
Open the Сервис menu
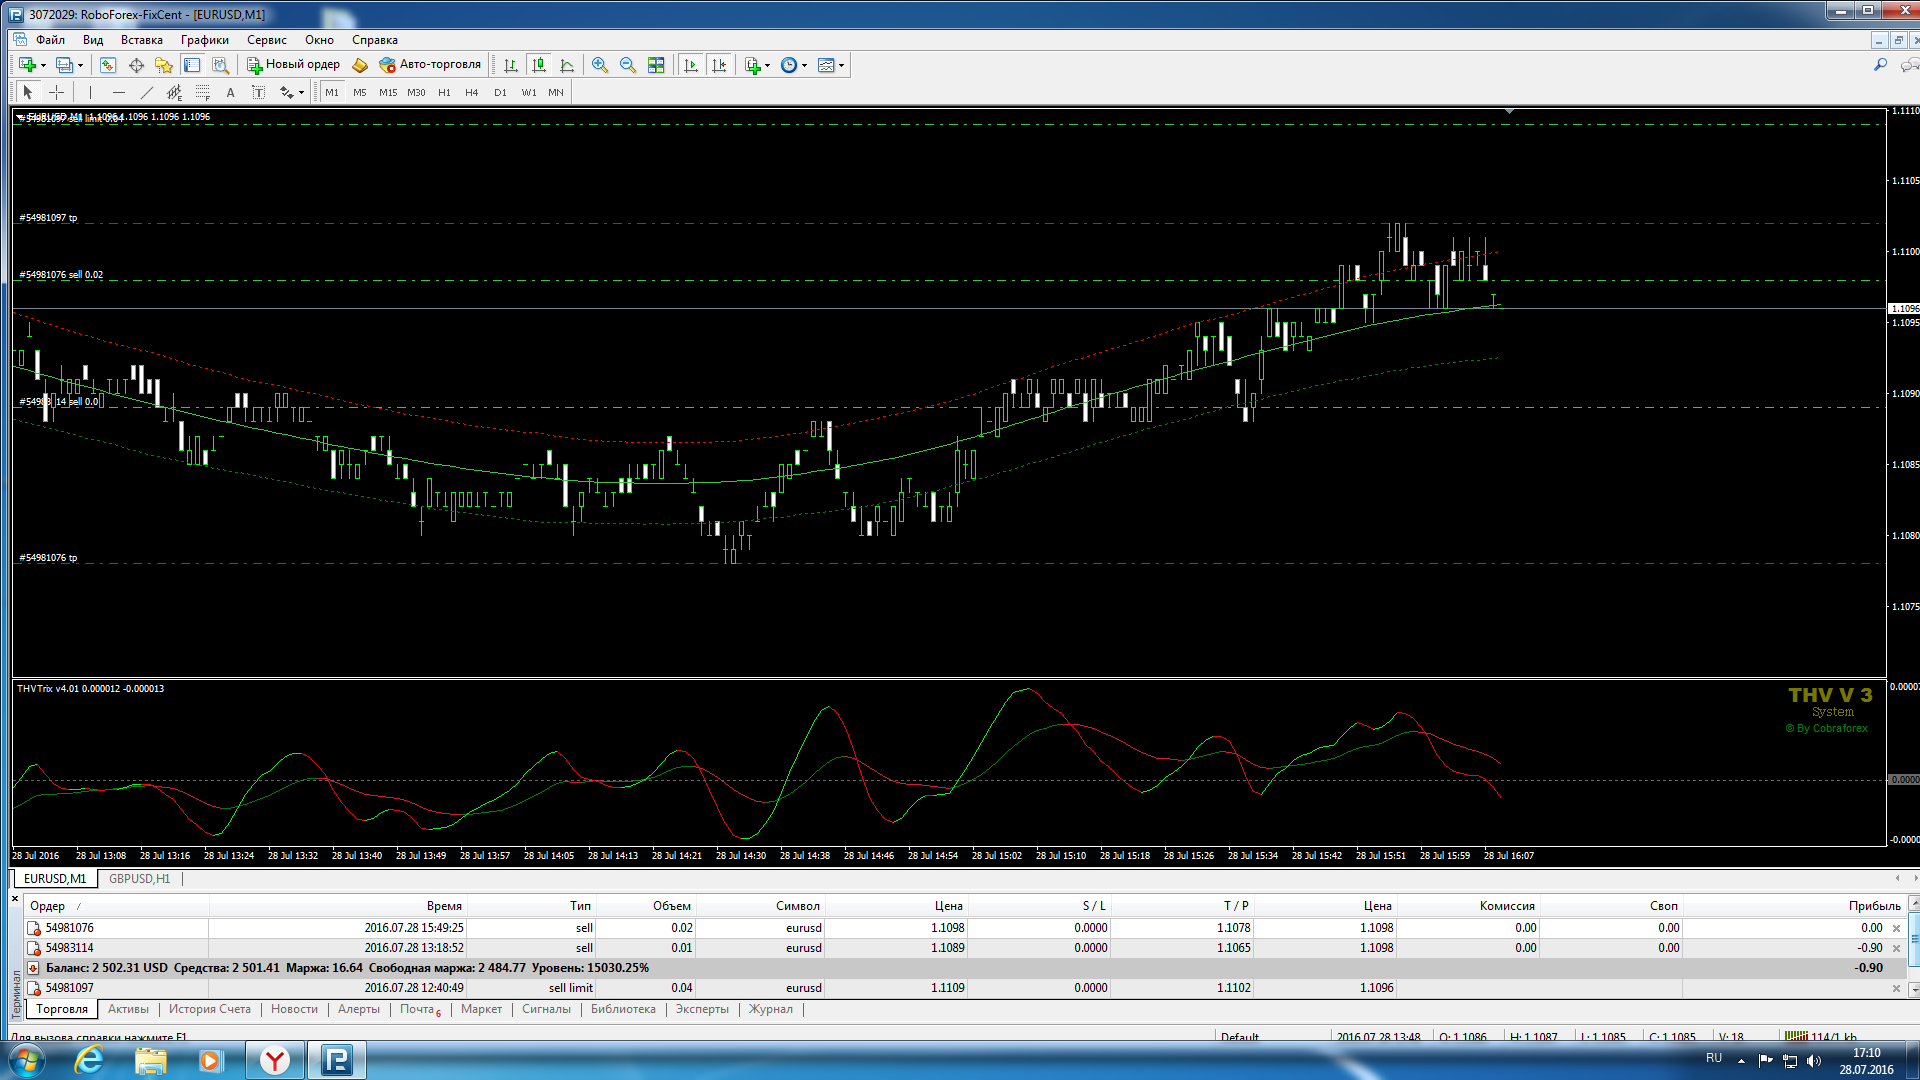266,40
